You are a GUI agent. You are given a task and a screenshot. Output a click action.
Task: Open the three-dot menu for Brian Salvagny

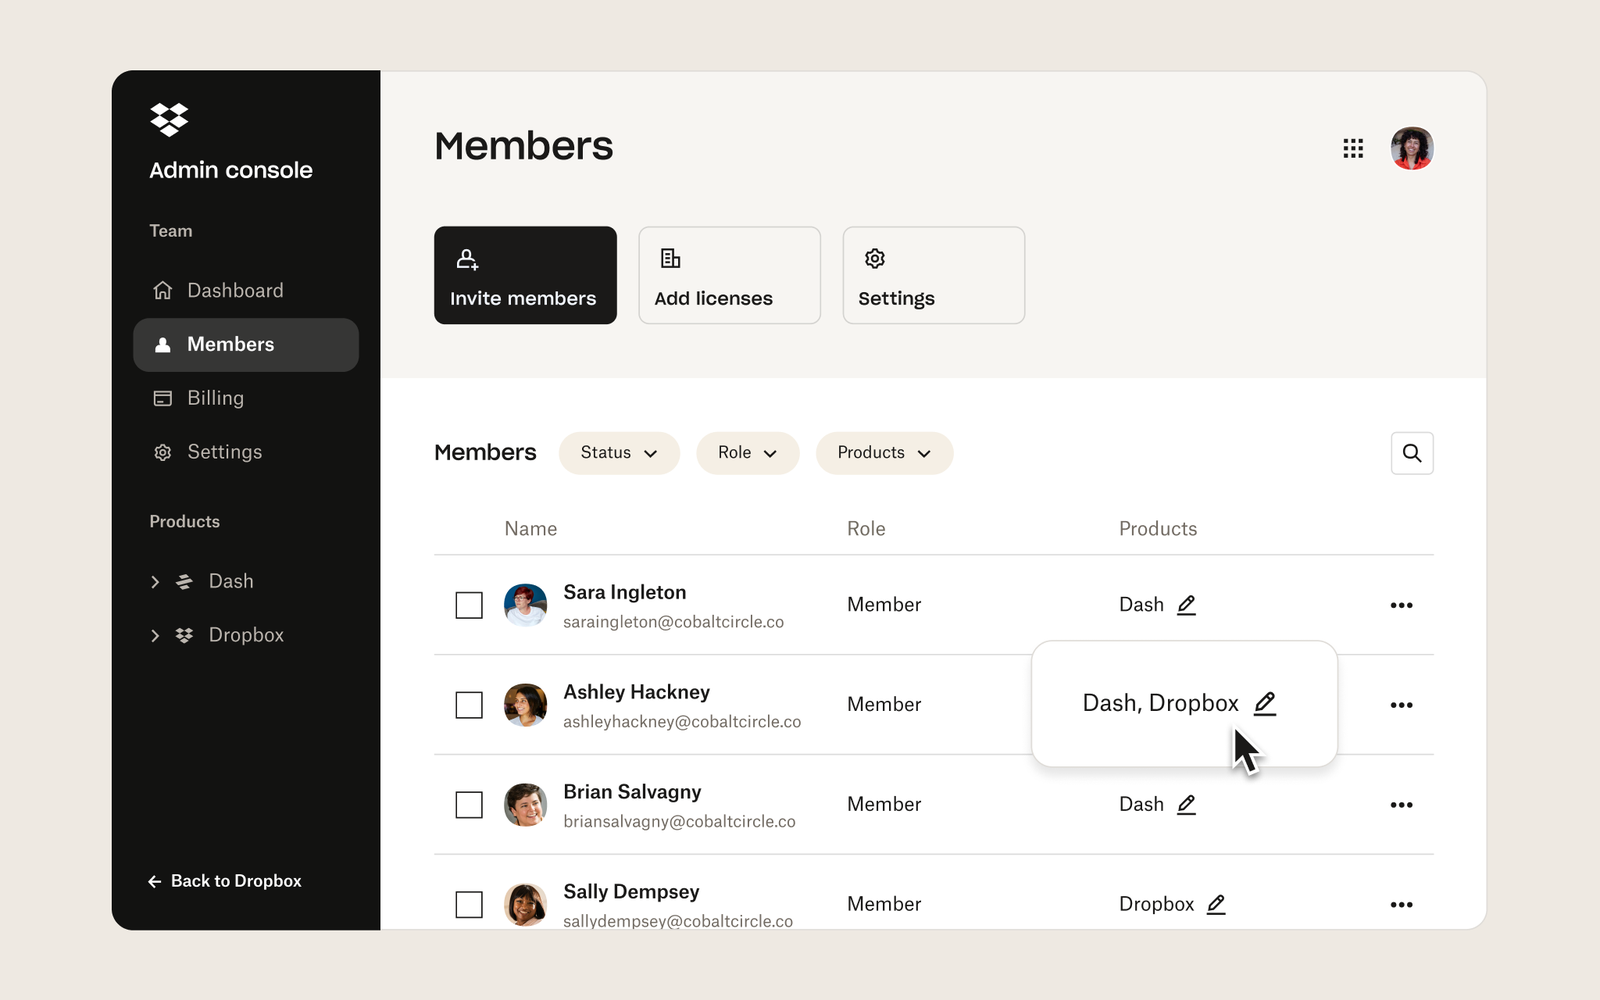click(1402, 804)
